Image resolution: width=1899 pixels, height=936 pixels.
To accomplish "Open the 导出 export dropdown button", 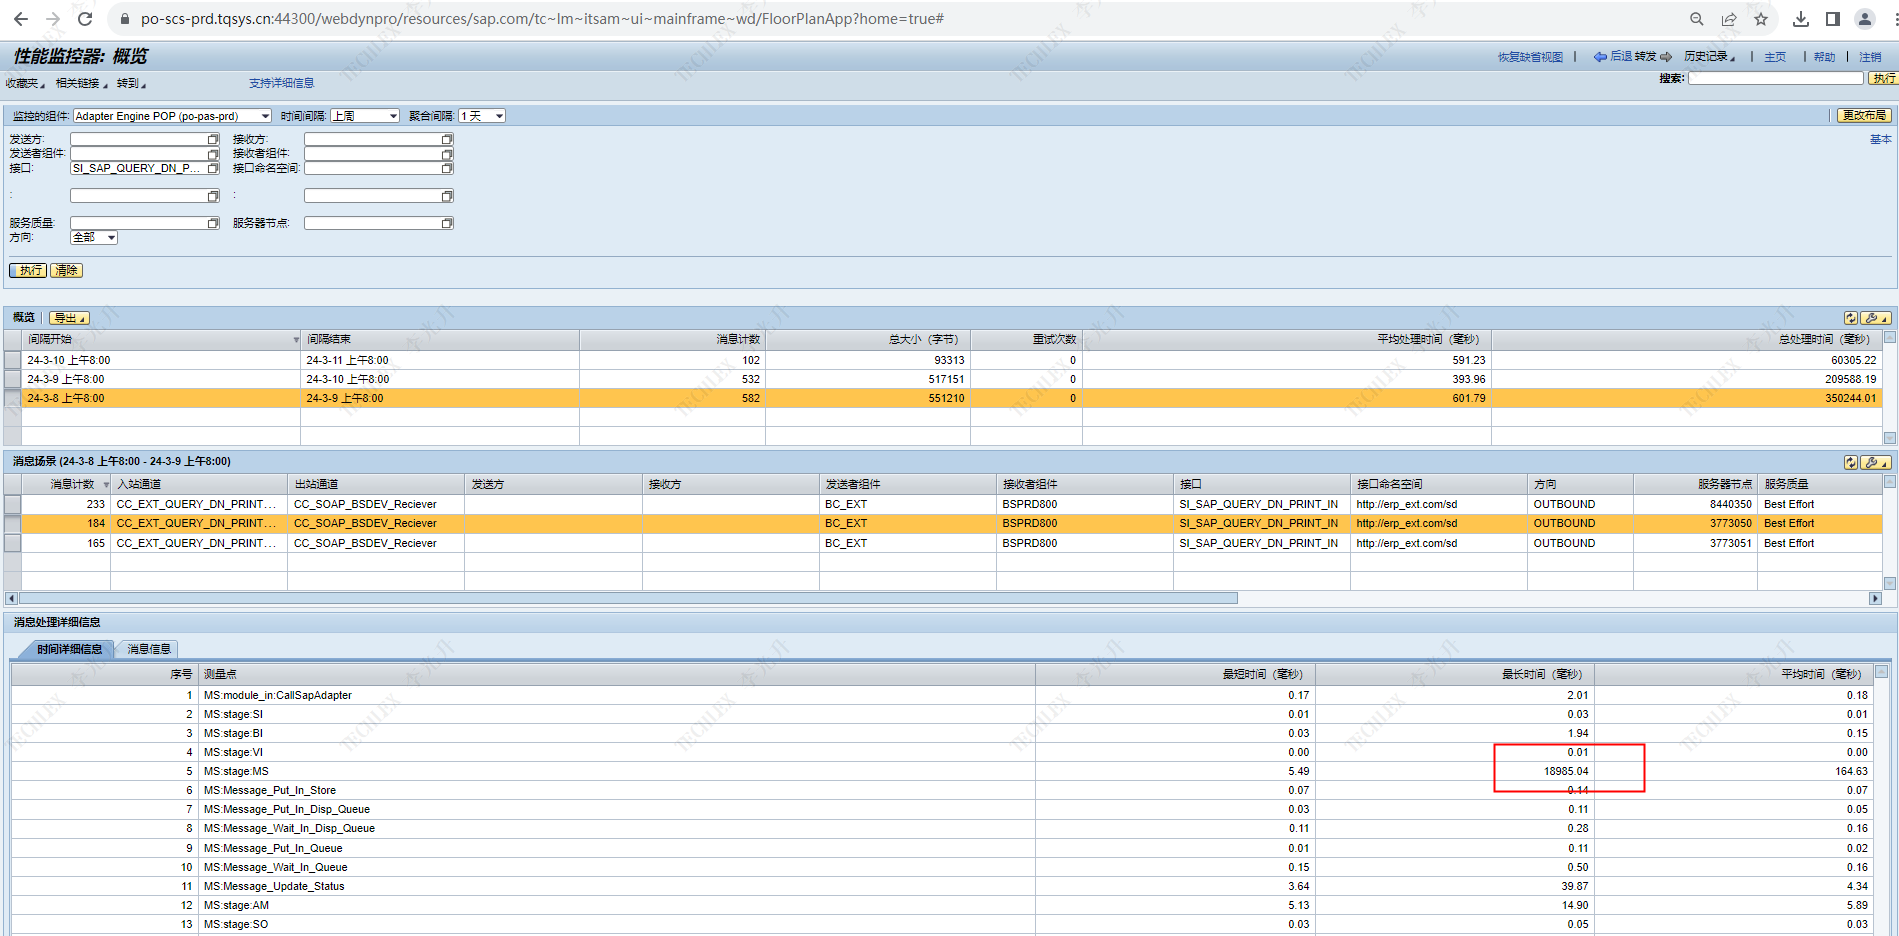I will (x=69, y=318).
